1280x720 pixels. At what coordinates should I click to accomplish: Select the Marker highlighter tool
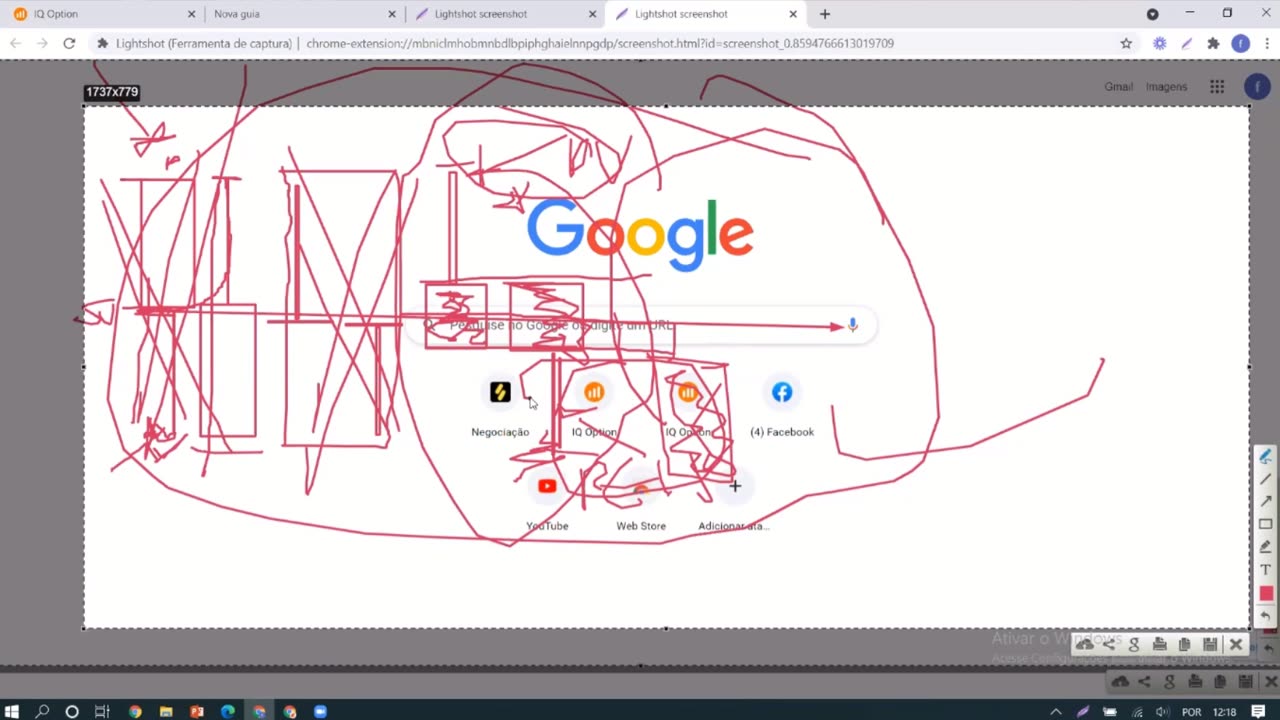[x=1265, y=547]
